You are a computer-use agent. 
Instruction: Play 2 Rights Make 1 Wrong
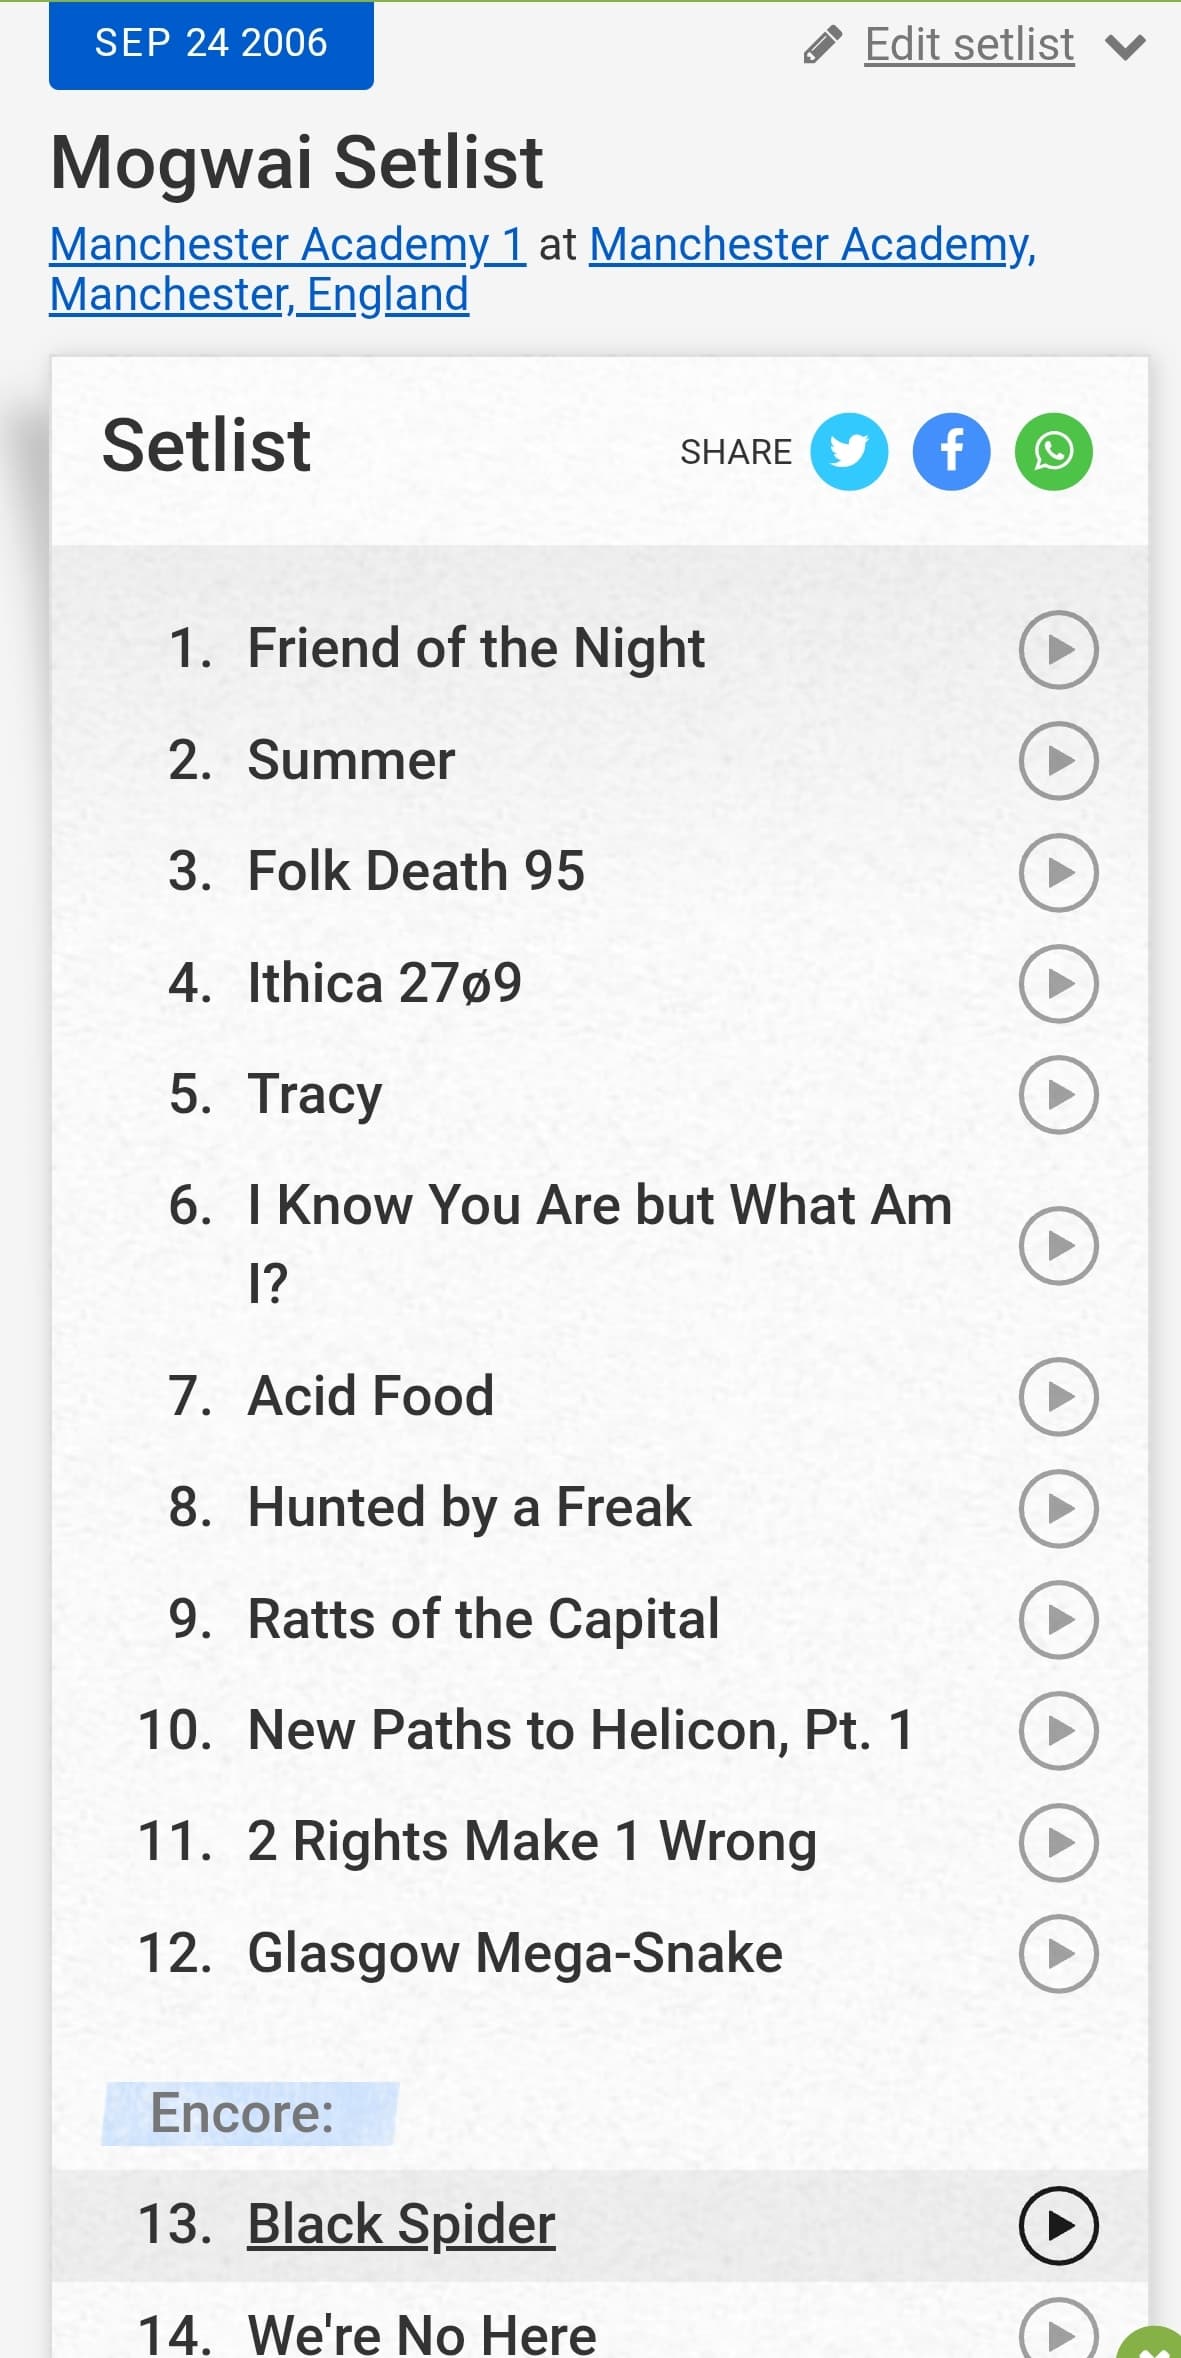(1058, 1842)
